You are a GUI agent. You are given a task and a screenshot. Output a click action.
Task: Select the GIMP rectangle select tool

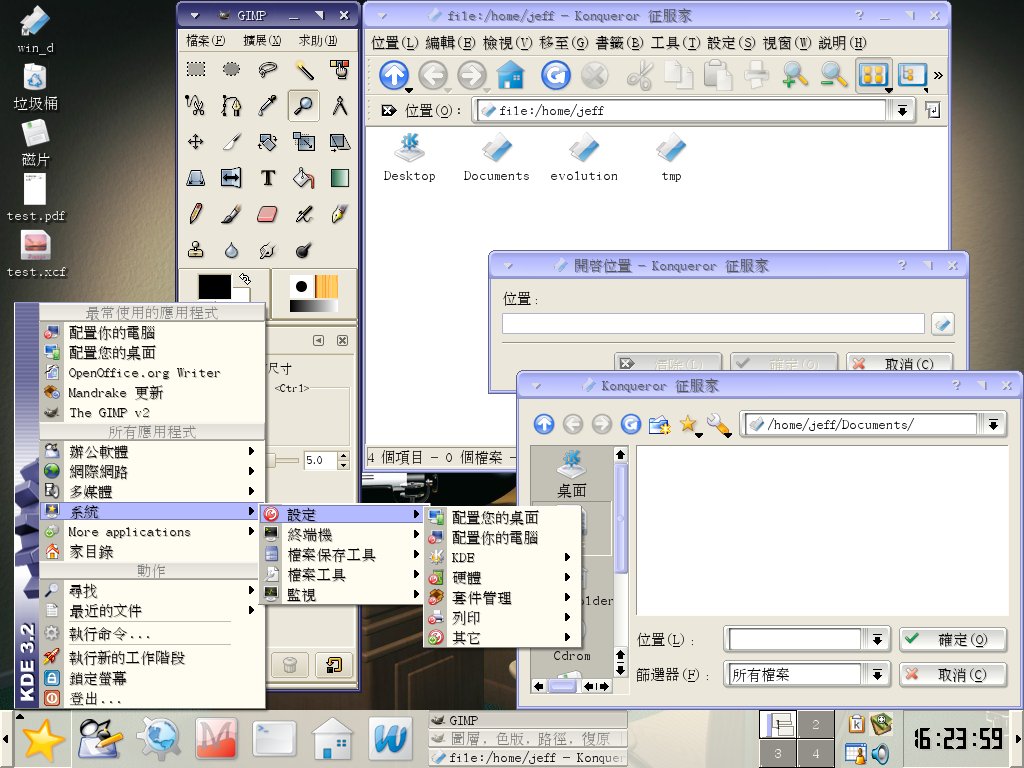(196, 69)
